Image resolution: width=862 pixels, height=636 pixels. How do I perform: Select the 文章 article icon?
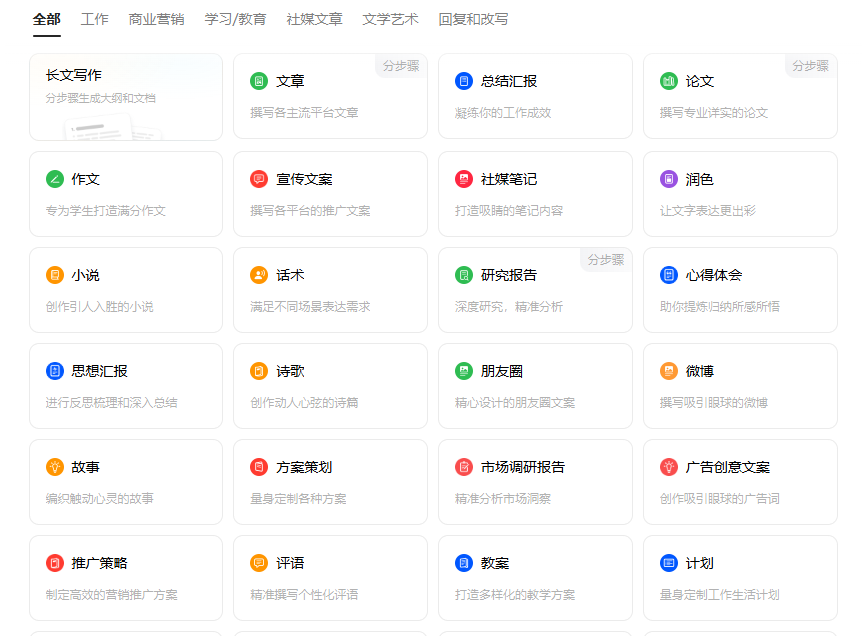tap(259, 80)
